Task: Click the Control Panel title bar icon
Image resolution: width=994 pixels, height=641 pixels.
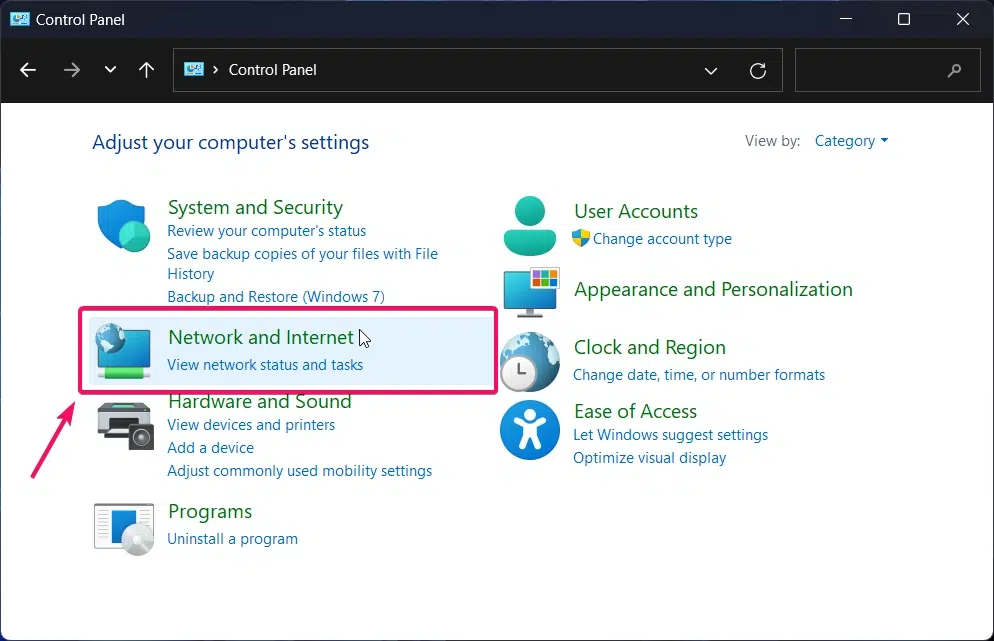Action: tap(20, 19)
